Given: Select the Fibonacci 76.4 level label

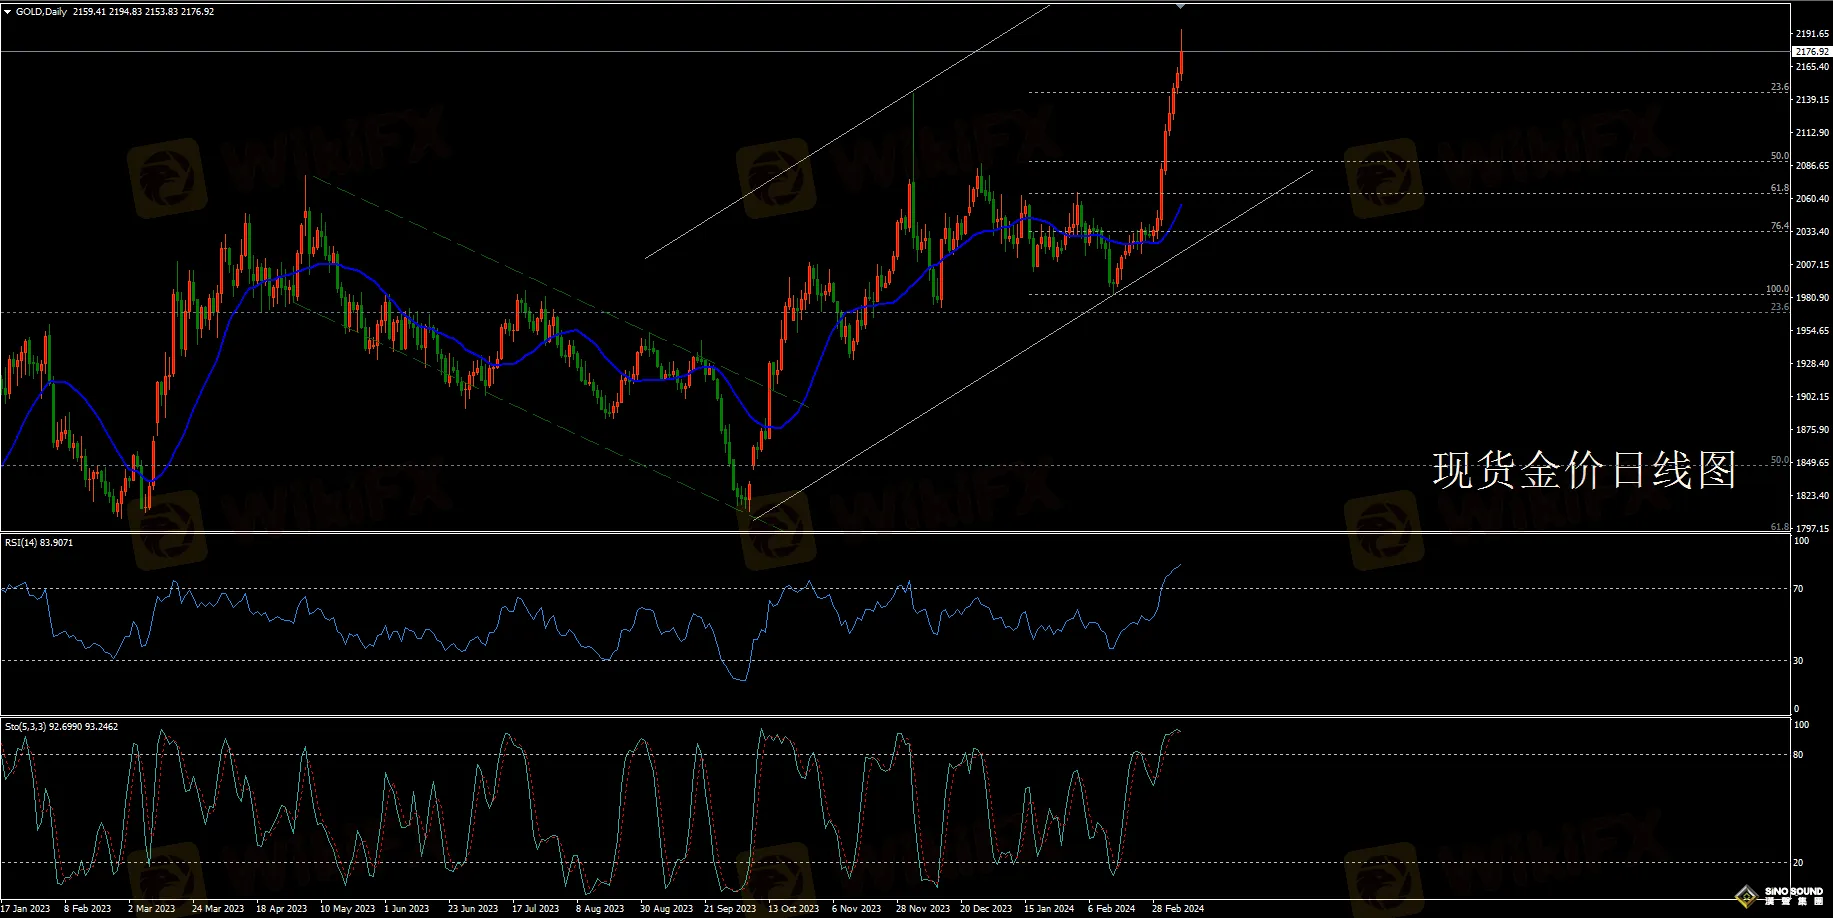Looking at the screenshot, I should click(x=1779, y=226).
